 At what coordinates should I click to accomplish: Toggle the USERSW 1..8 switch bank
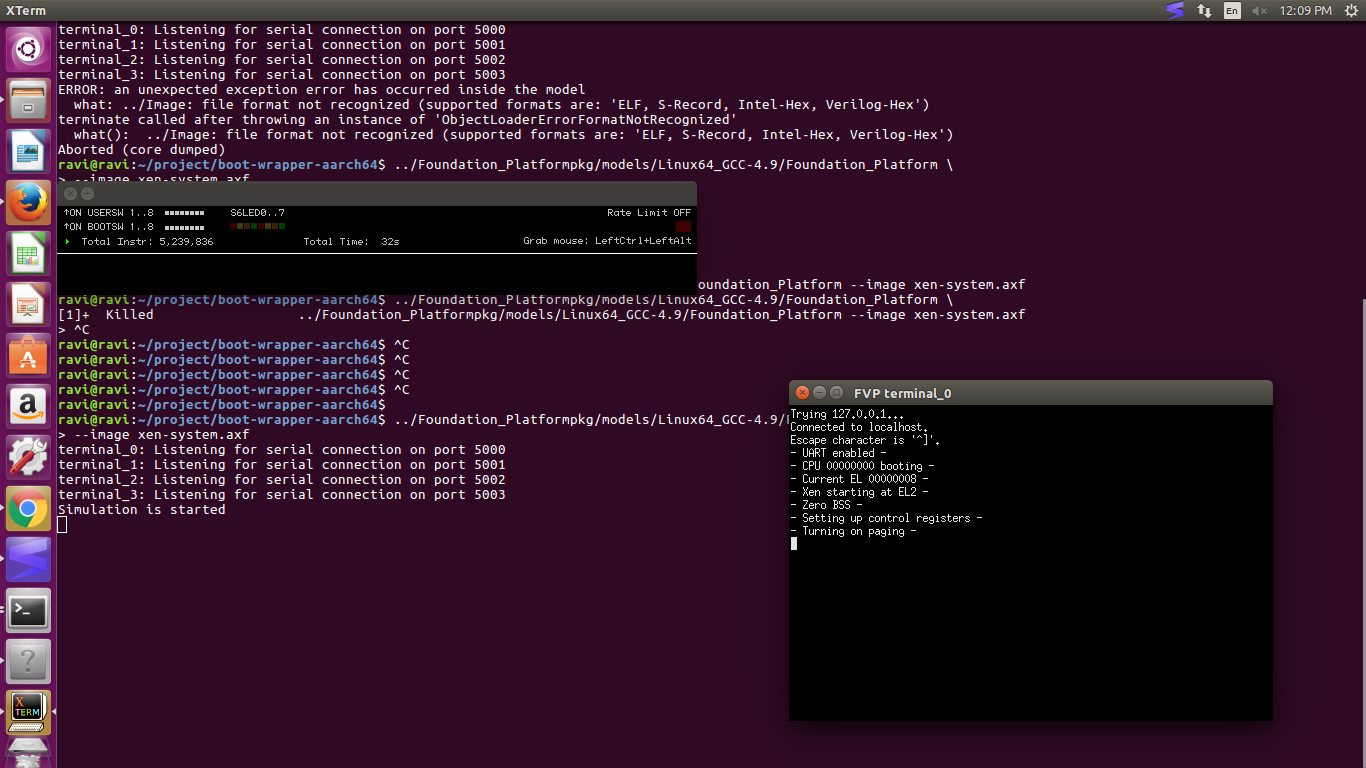coord(184,213)
